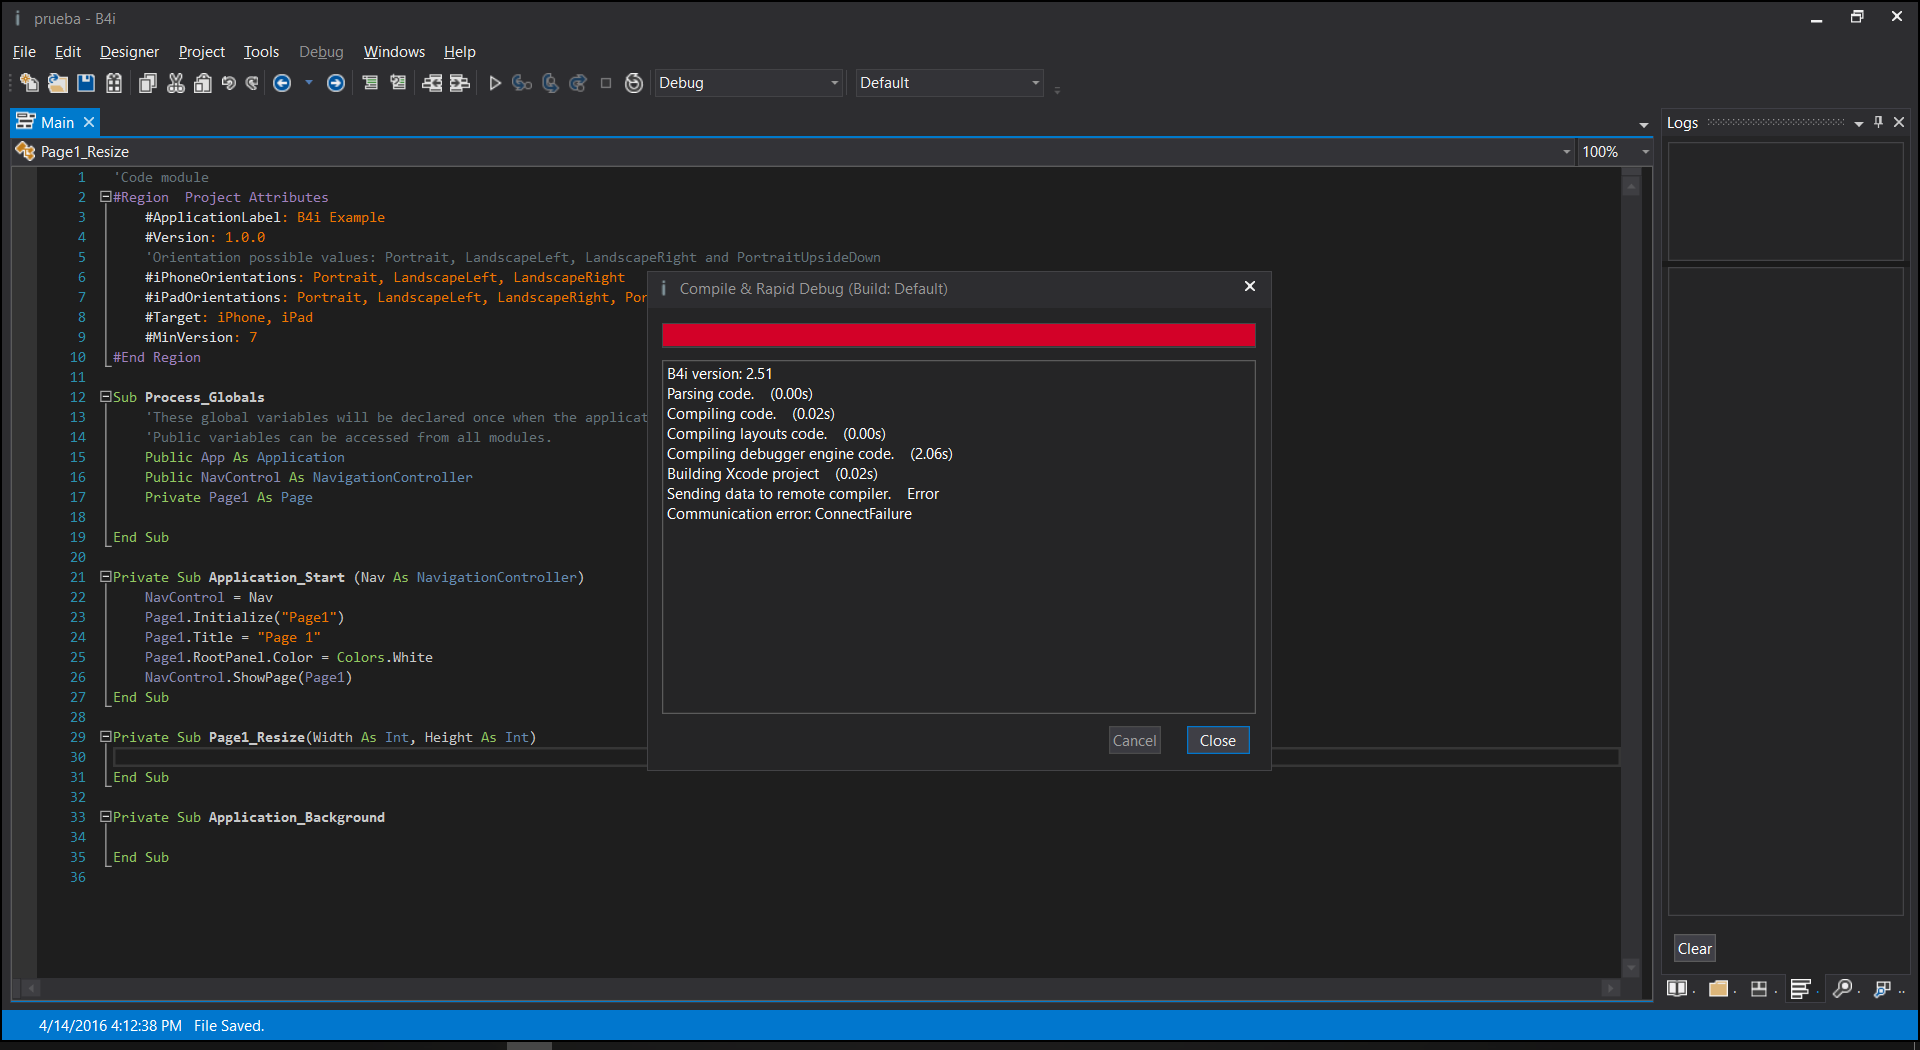Image resolution: width=1920 pixels, height=1050 pixels.
Task: Open the 100% zoom dropdown
Action: pyautogui.click(x=1645, y=152)
